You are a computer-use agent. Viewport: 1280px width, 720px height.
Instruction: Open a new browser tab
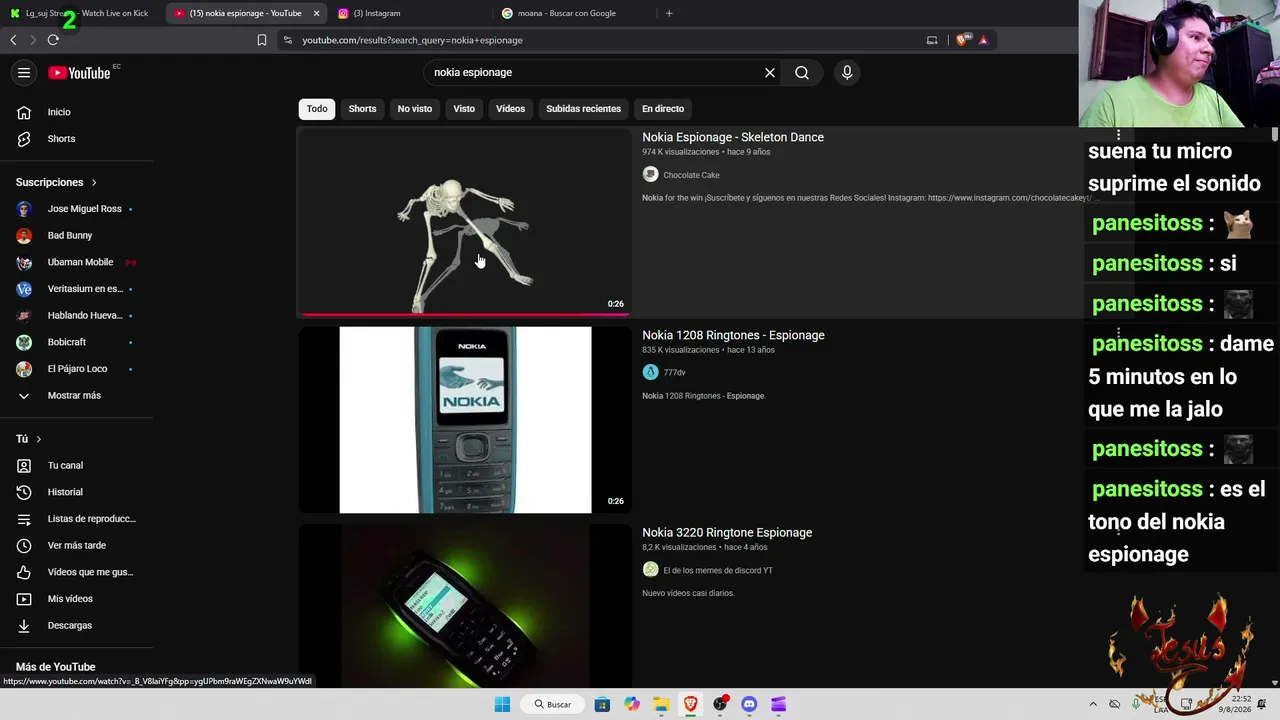(669, 13)
